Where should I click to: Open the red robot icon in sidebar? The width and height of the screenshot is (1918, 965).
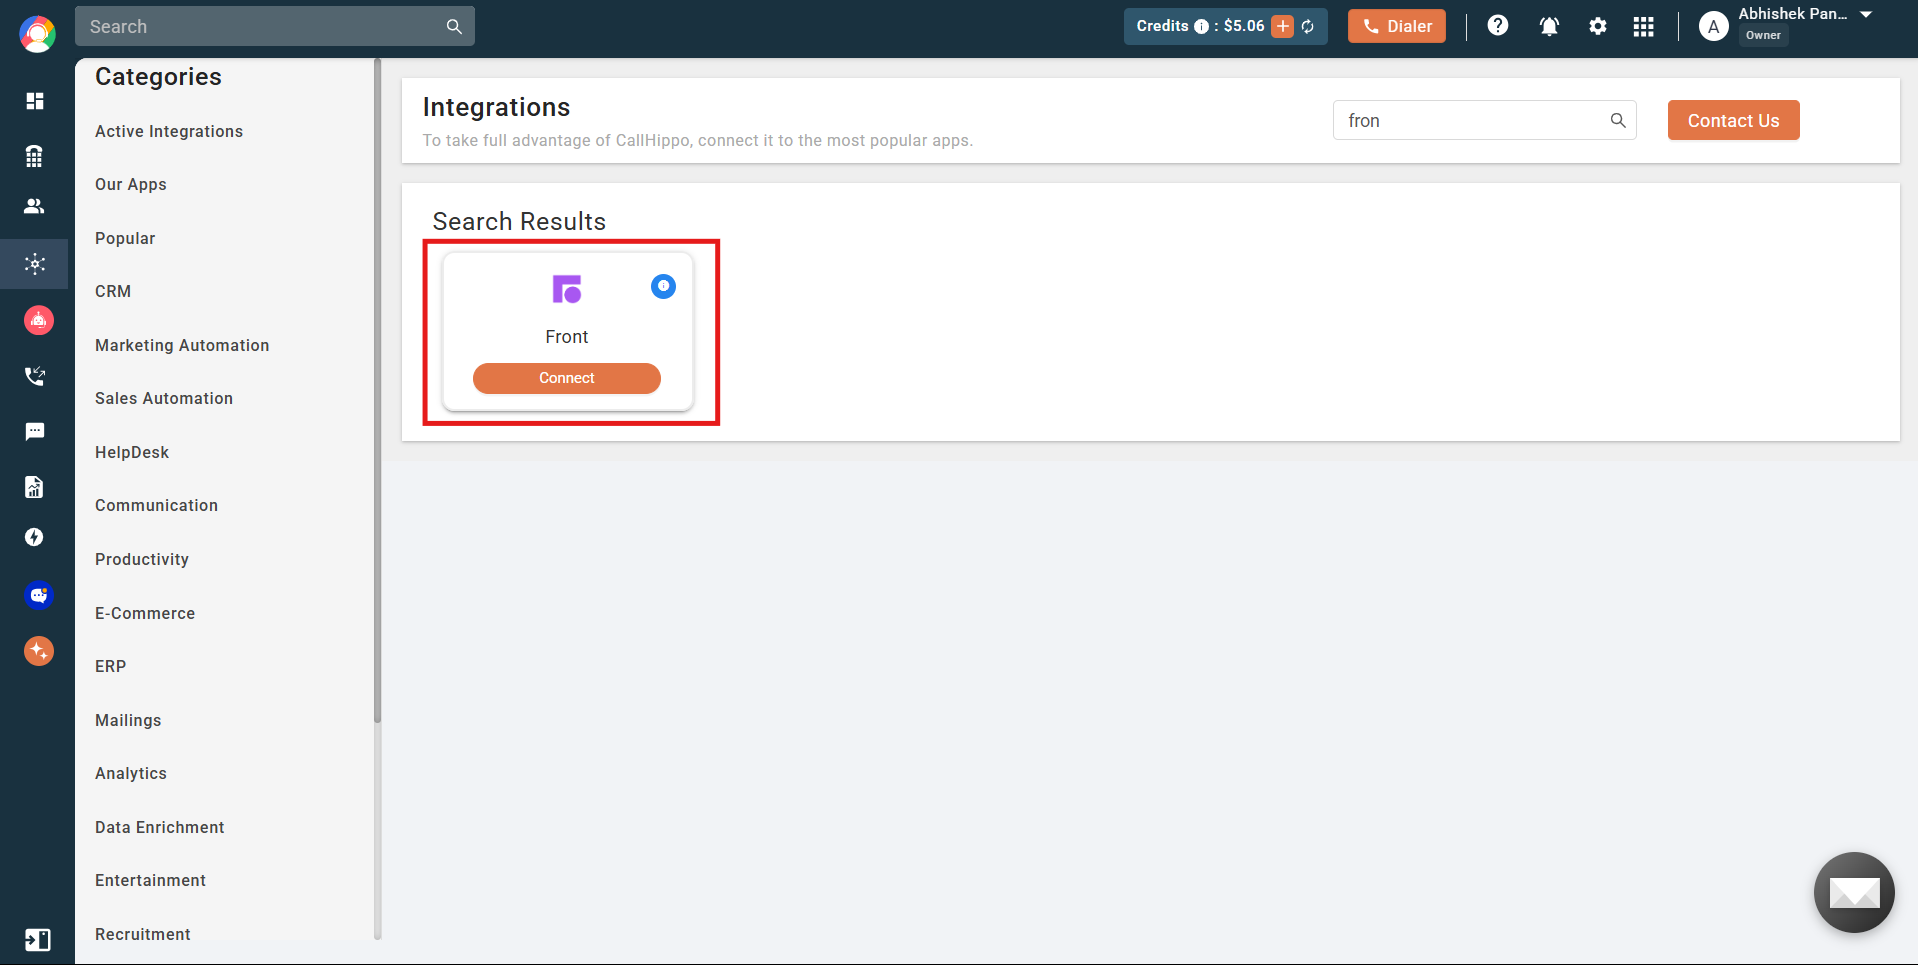38,320
